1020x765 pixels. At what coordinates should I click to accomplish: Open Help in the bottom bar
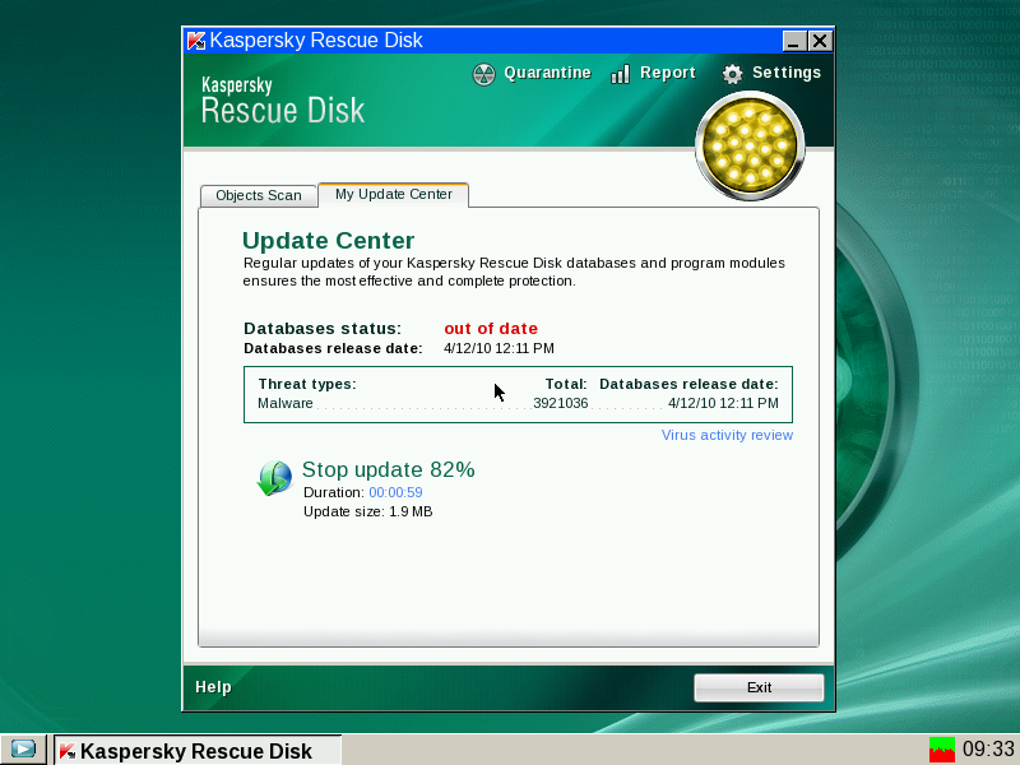(x=213, y=687)
